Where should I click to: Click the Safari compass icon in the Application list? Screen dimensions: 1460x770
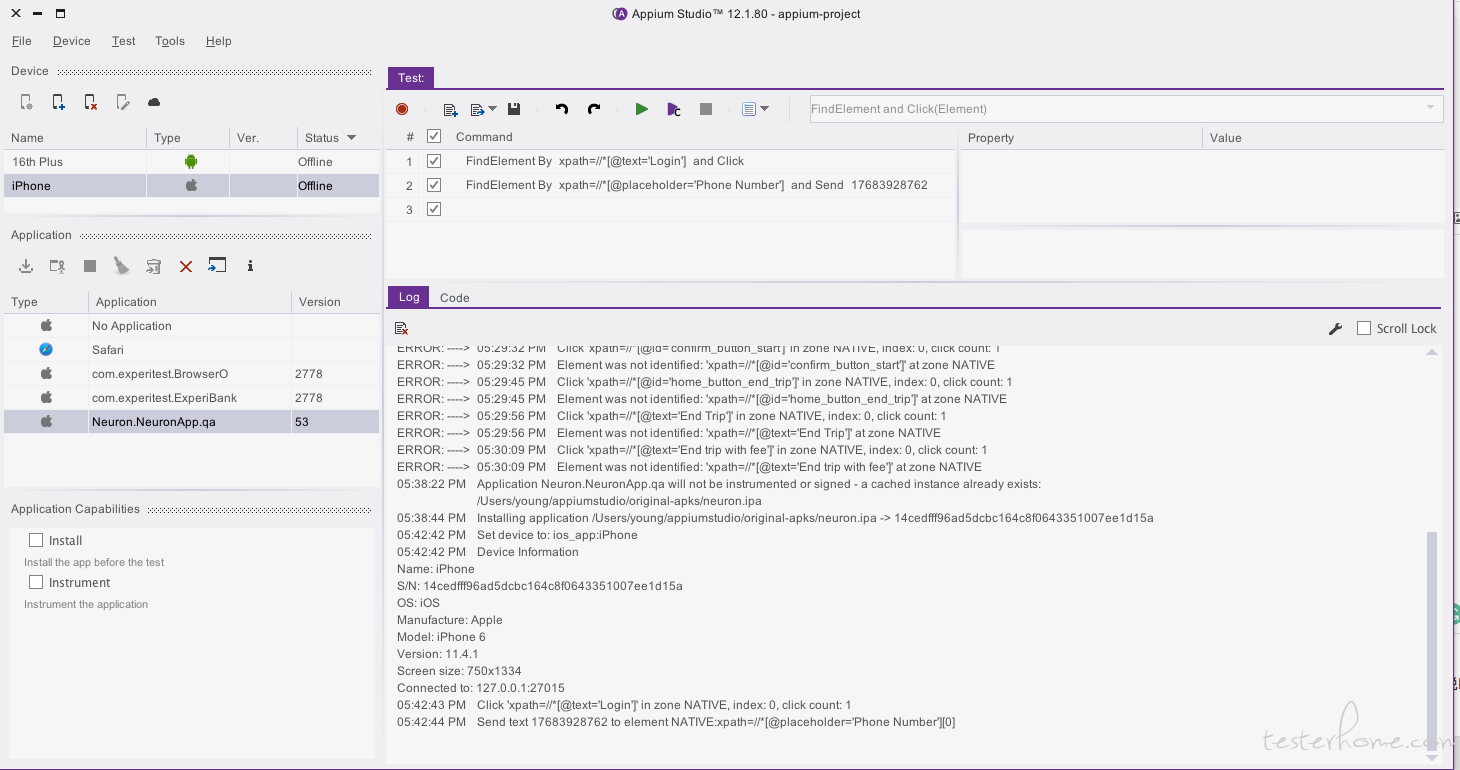click(46, 349)
